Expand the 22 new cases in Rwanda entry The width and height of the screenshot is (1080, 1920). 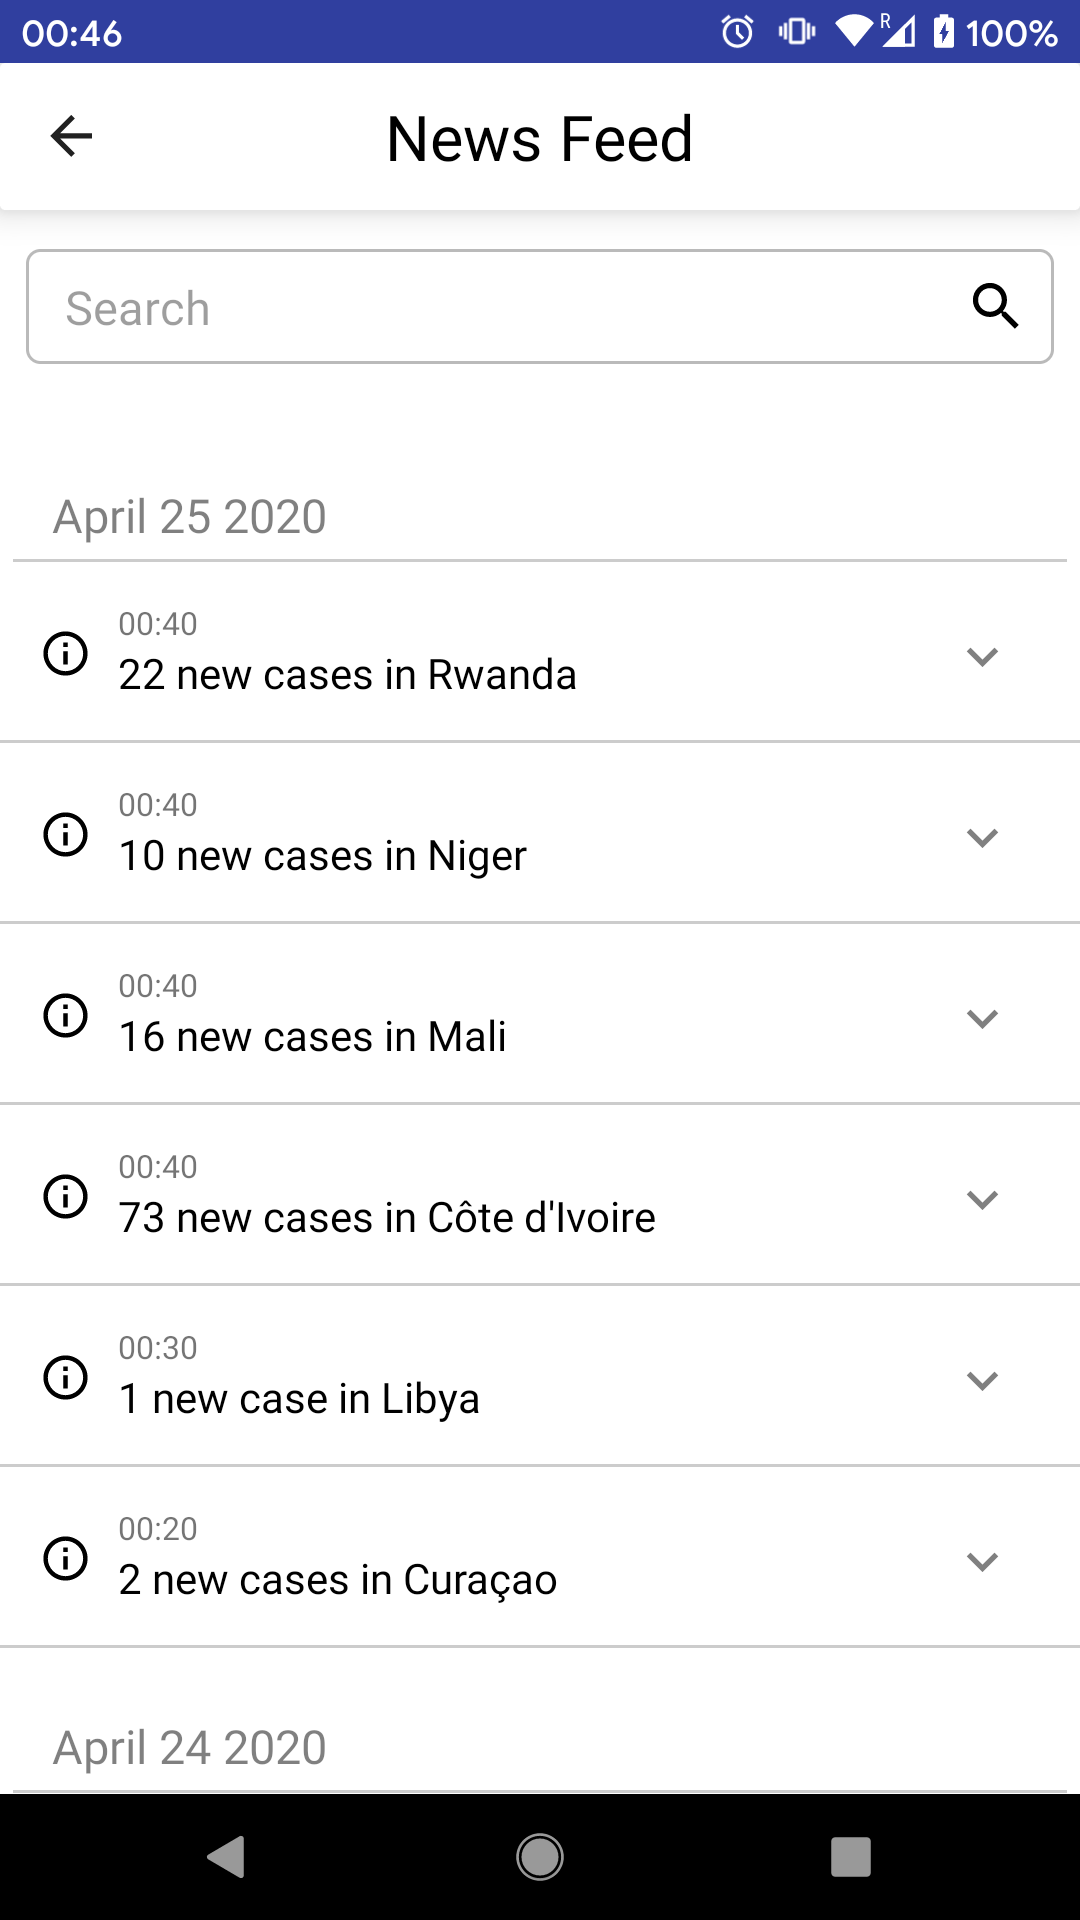982,657
